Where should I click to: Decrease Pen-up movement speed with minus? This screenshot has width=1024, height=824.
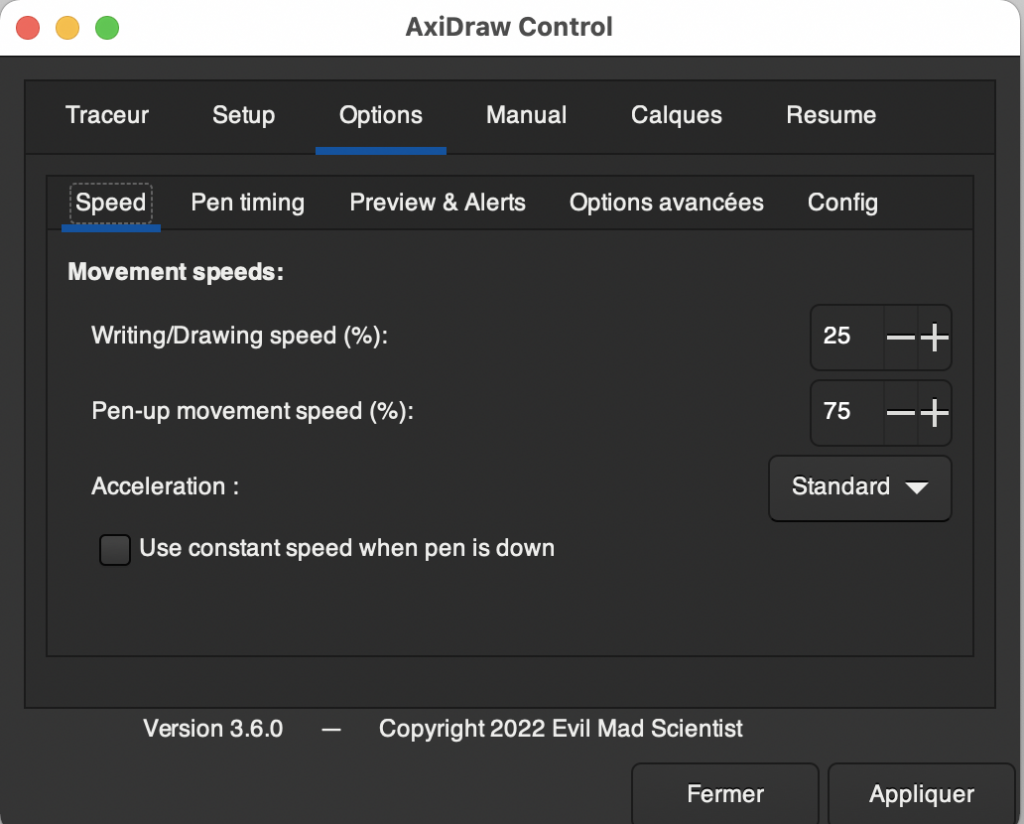point(901,412)
